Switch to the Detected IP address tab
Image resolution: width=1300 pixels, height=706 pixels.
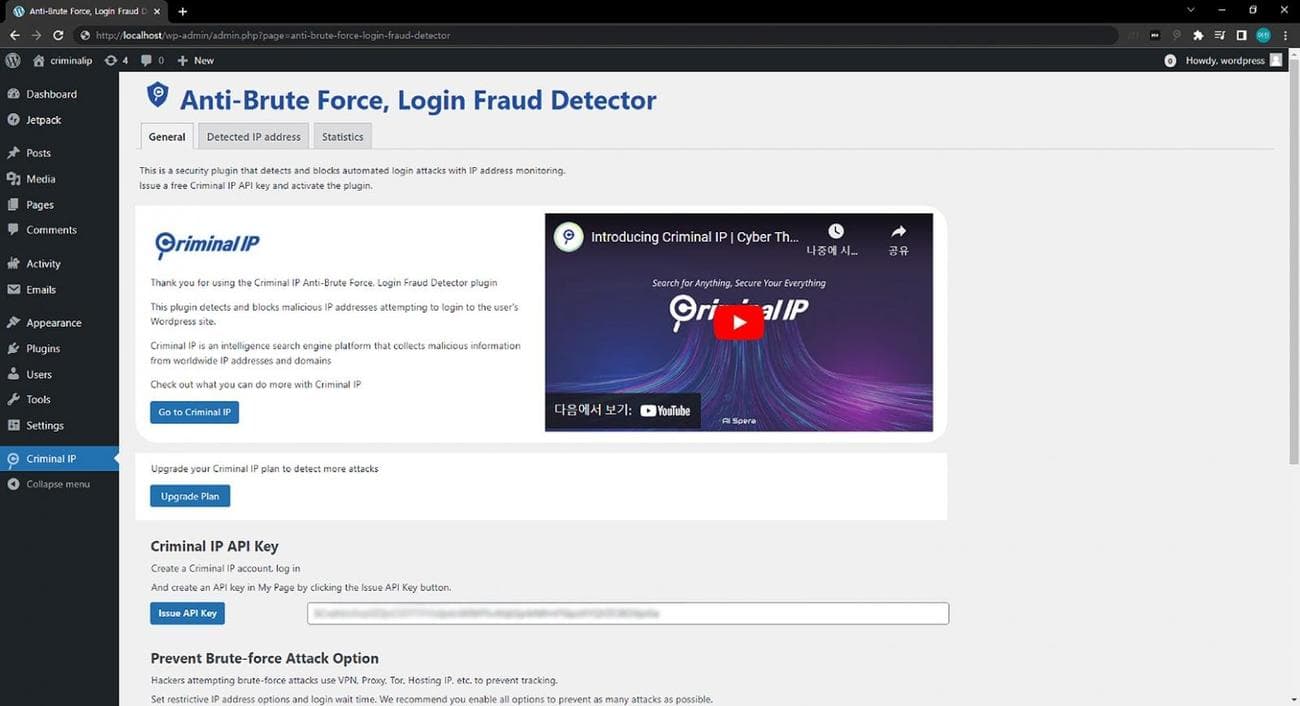click(x=253, y=136)
